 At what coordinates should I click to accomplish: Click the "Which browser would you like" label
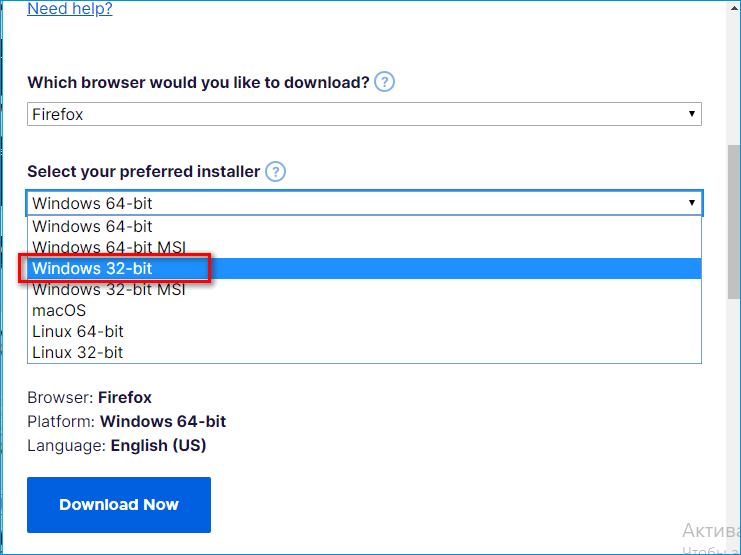click(198, 82)
